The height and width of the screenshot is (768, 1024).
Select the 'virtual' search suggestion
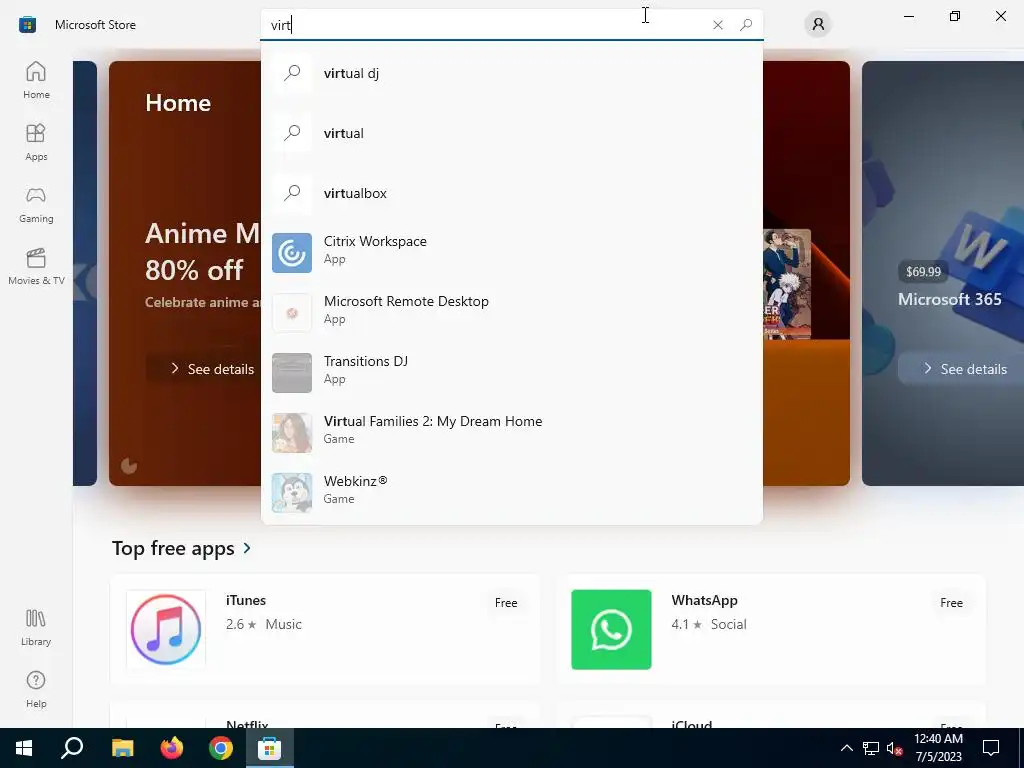511,133
